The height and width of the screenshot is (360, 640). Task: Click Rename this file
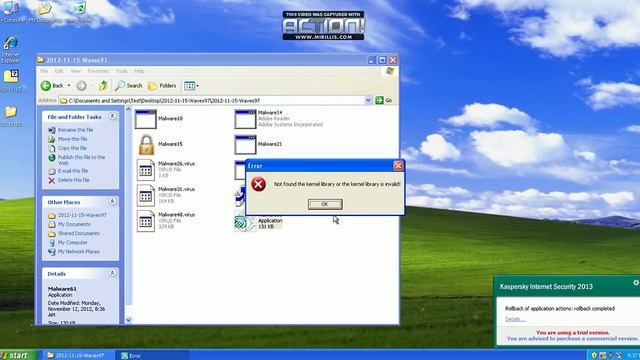coord(76,130)
